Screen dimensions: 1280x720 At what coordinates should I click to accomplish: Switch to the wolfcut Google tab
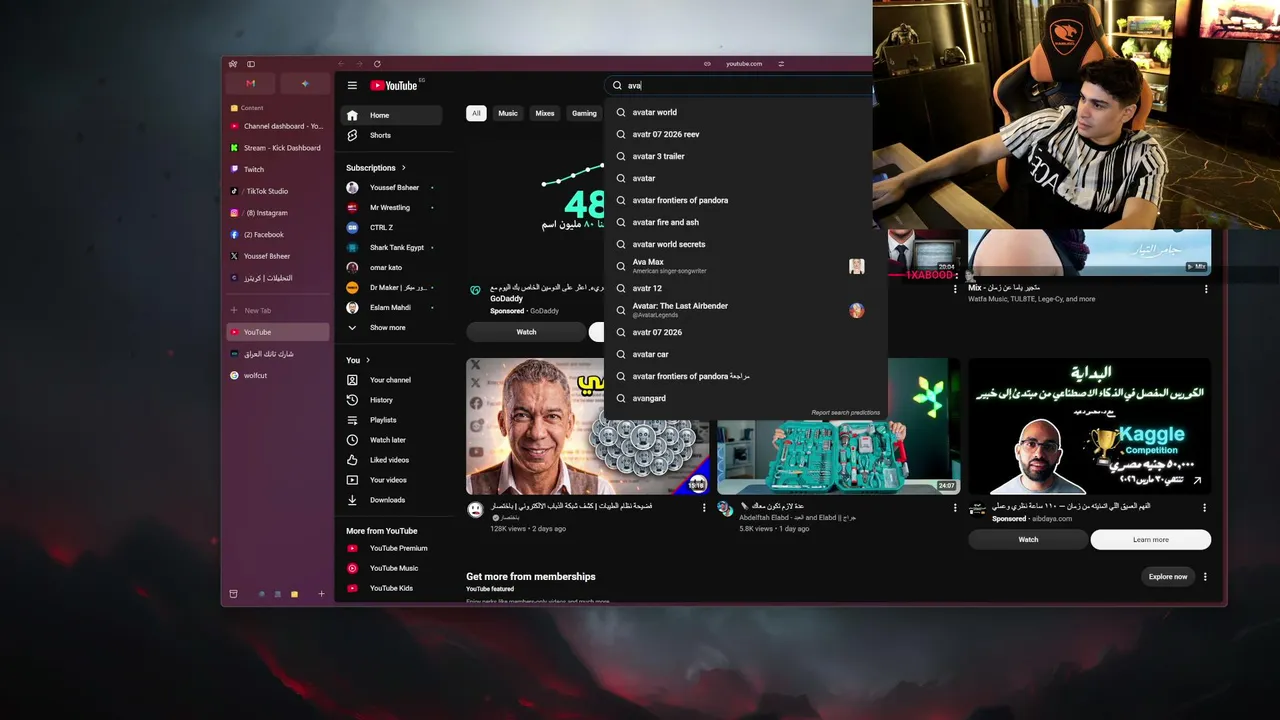click(x=278, y=376)
